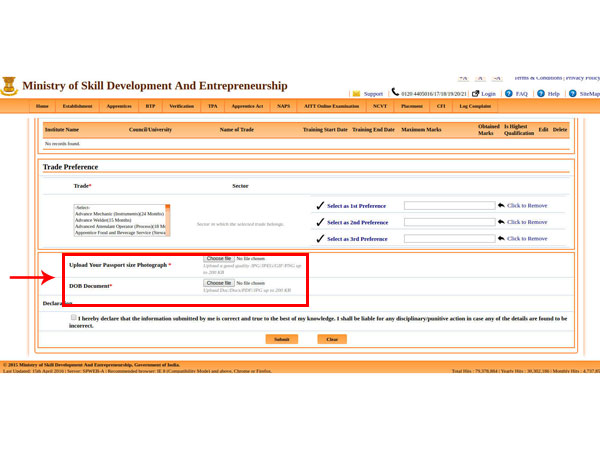Open the Log Complaint menu item
The image size is (600, 450).
(475, 106)
